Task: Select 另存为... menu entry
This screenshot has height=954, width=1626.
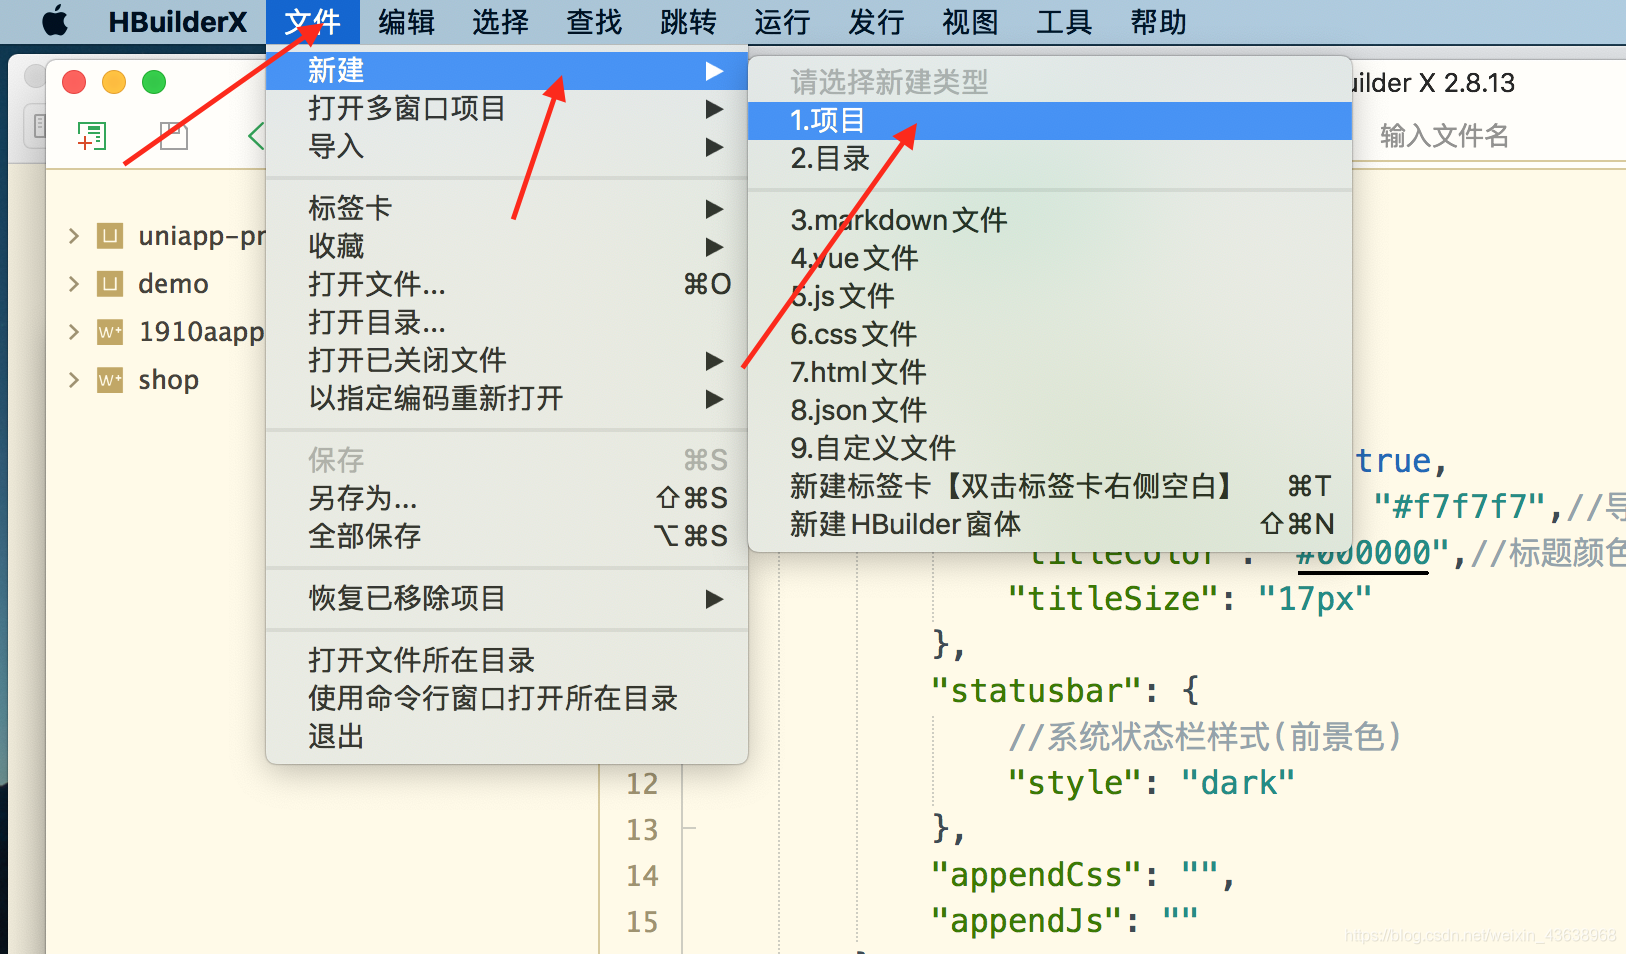Action: coord(507,498)
